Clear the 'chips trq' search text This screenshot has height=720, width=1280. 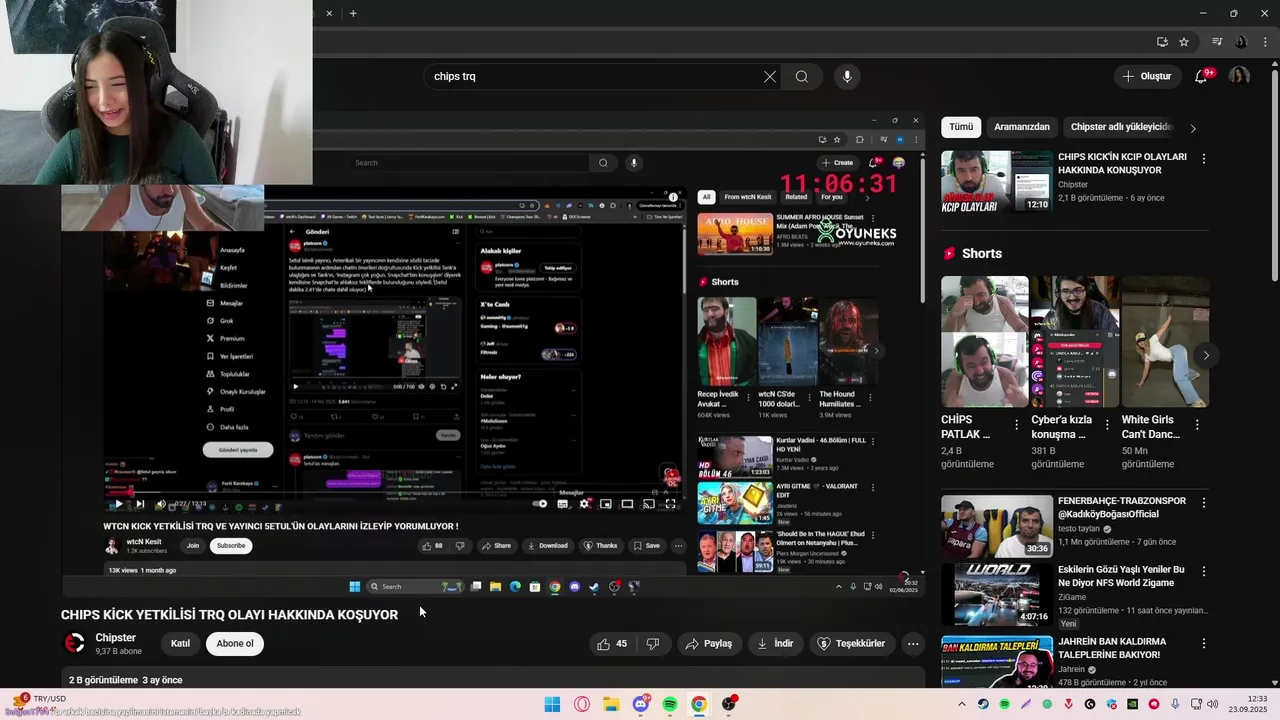point(770,76)
